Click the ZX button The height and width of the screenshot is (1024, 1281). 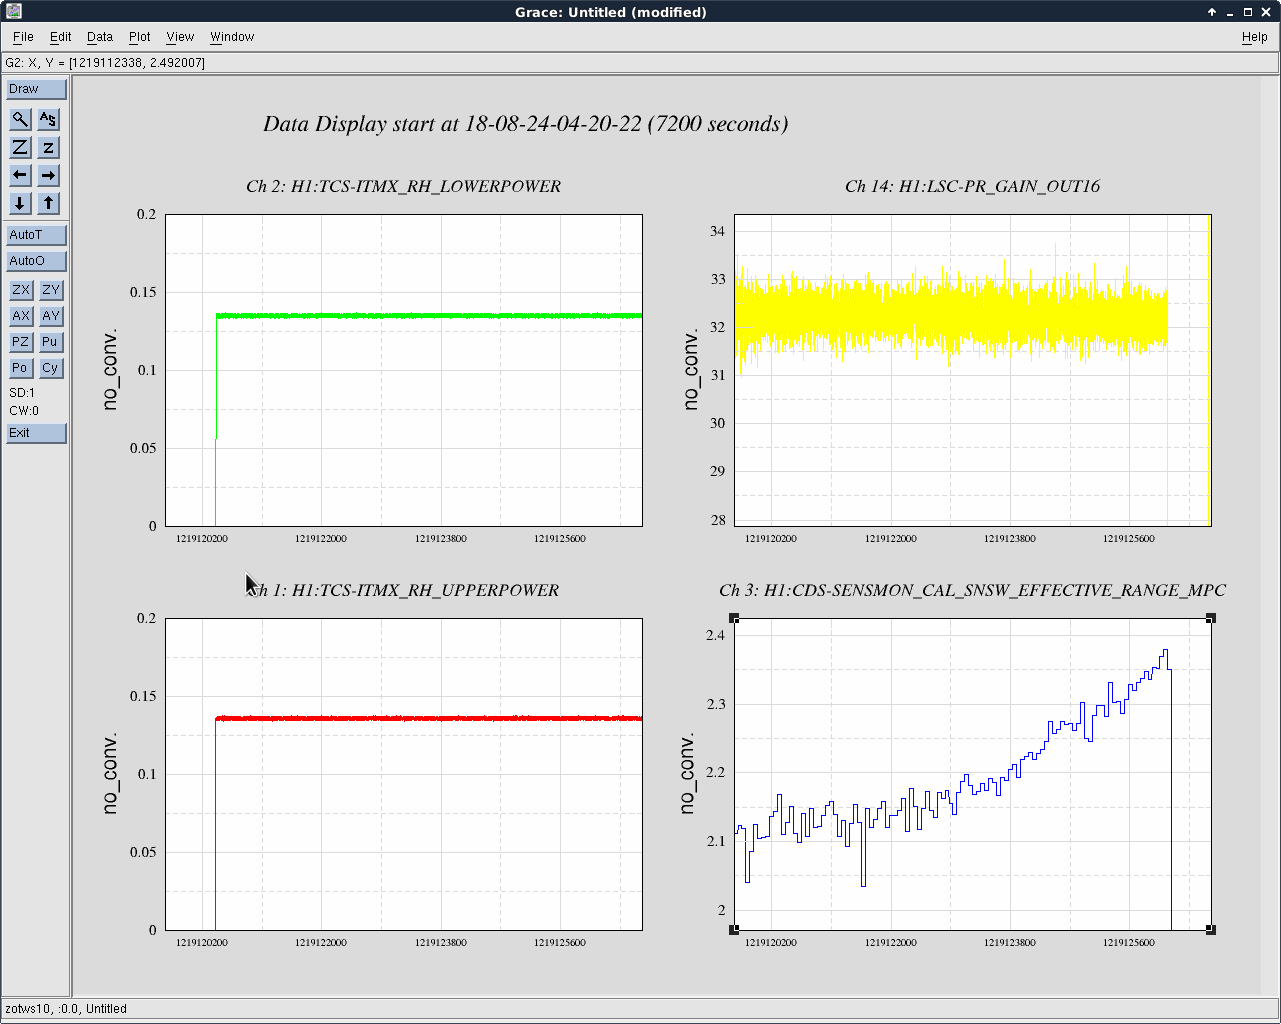click(x=21, y=290)
